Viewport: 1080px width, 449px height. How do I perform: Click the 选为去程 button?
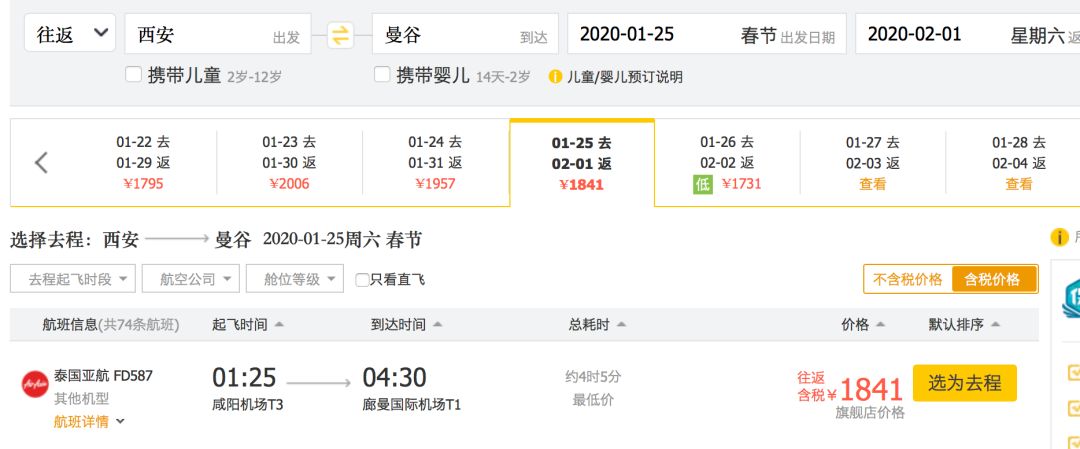pyautogui.click(x=964, y=383)
